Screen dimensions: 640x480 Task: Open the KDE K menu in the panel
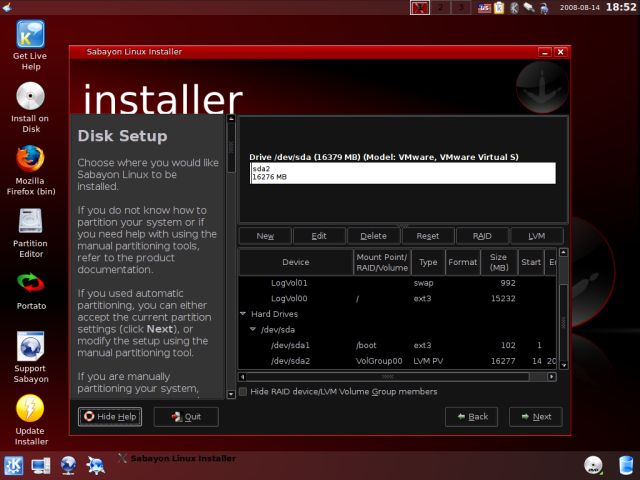click(13, 466)
